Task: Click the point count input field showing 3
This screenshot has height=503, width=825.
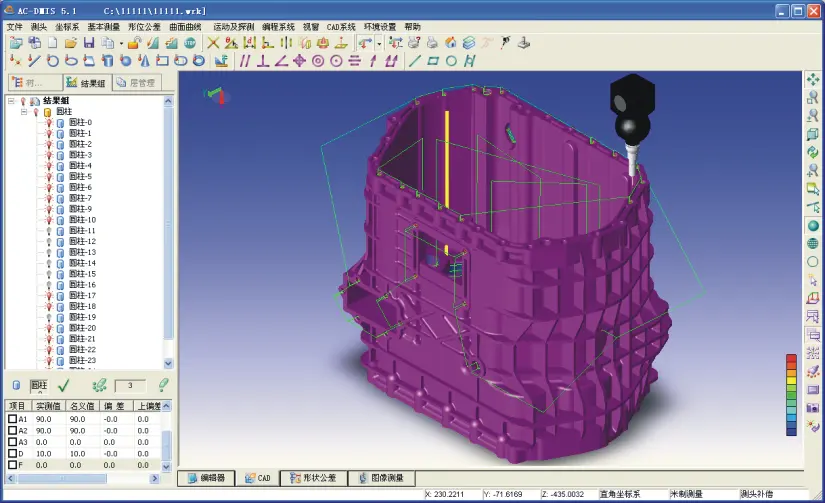Action: [x=130, y=385]
